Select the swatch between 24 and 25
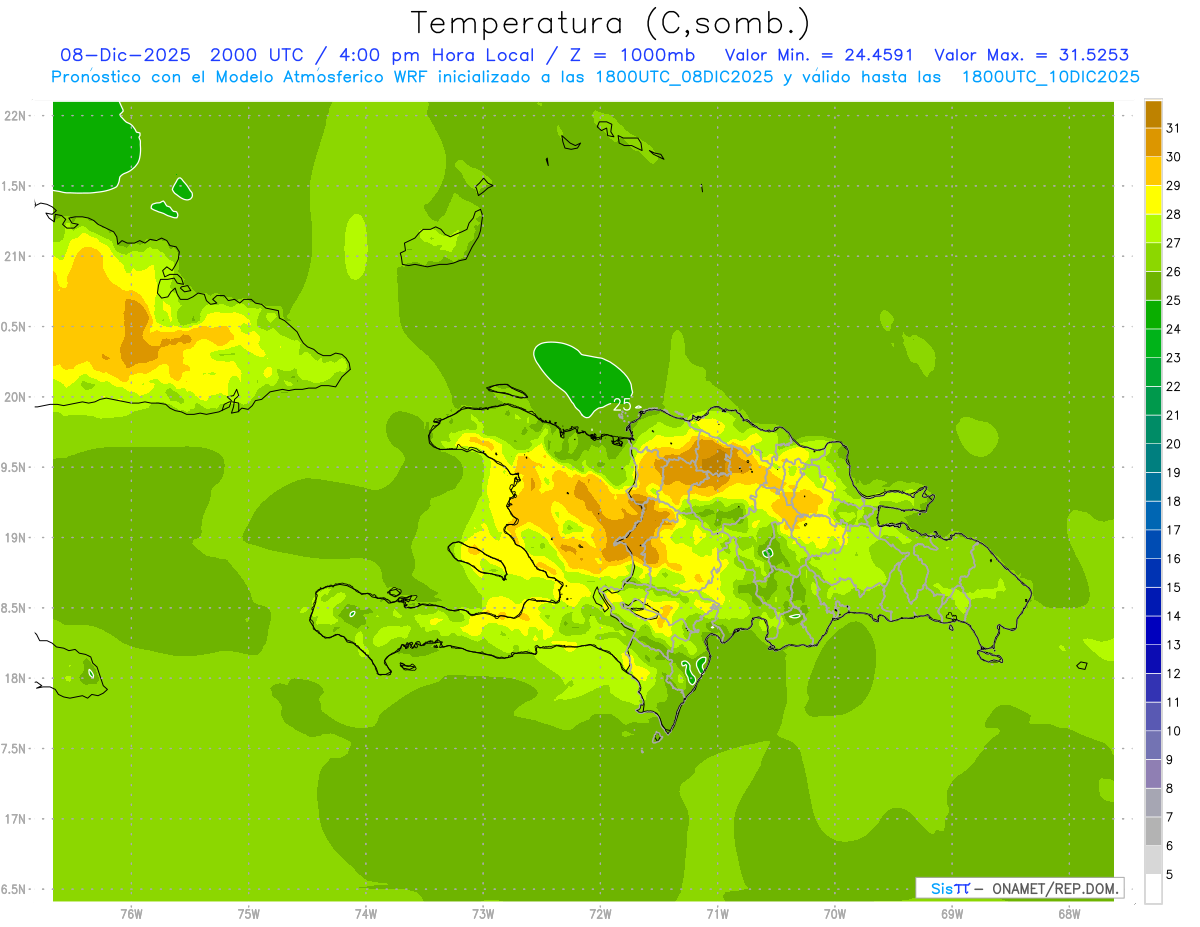1200x927 pixels. click(1153, 315)
